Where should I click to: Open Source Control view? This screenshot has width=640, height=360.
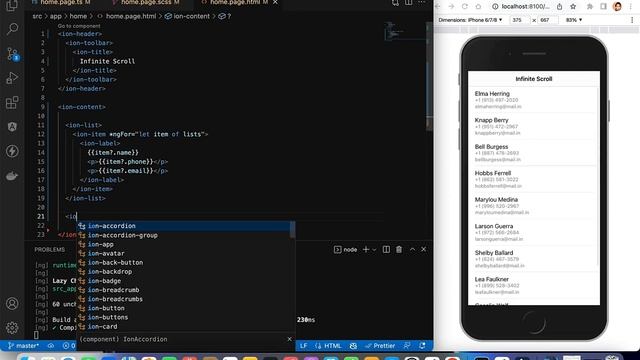click(12, 53)
